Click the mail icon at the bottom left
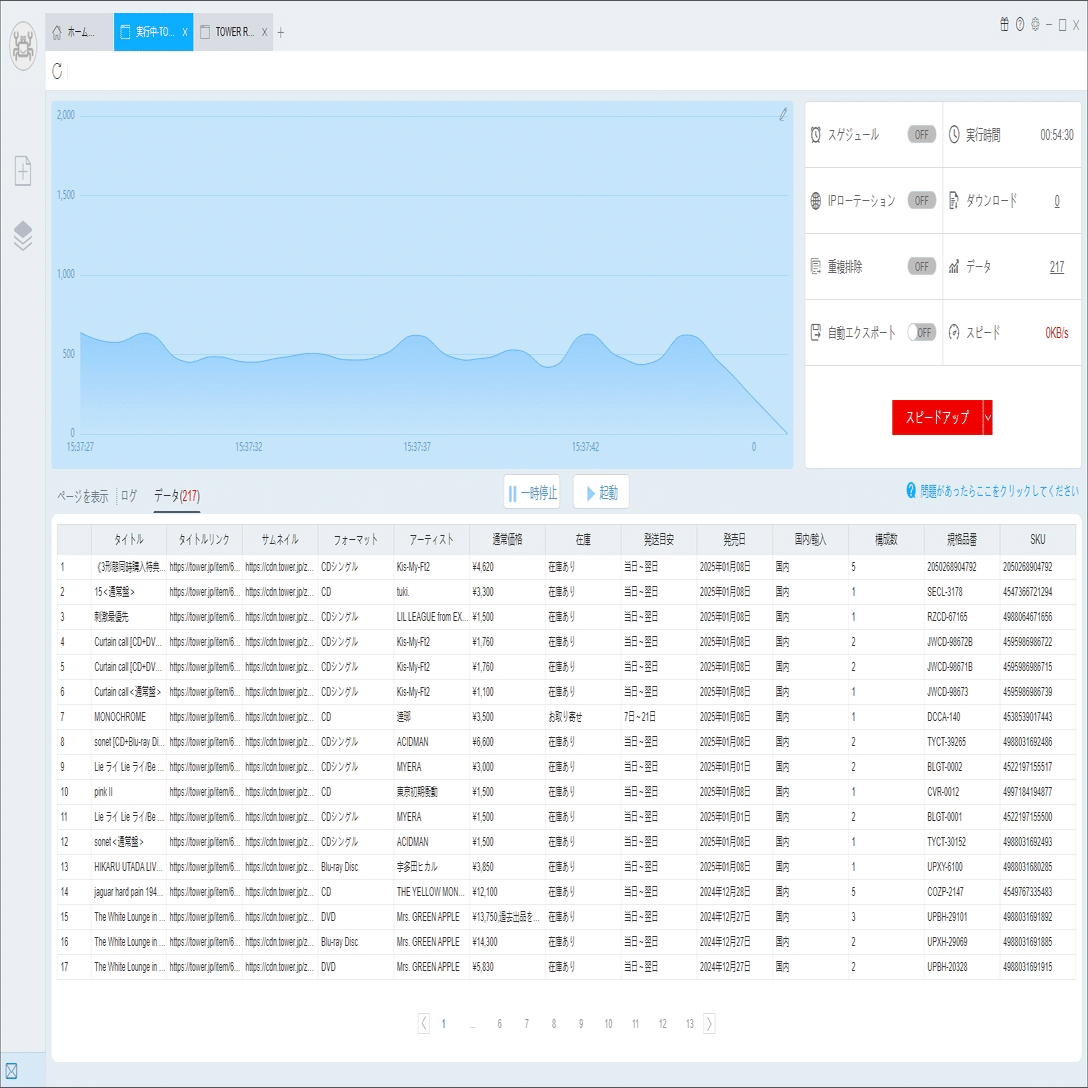The image size is (1088, 1088). (x=11, y=1071)
